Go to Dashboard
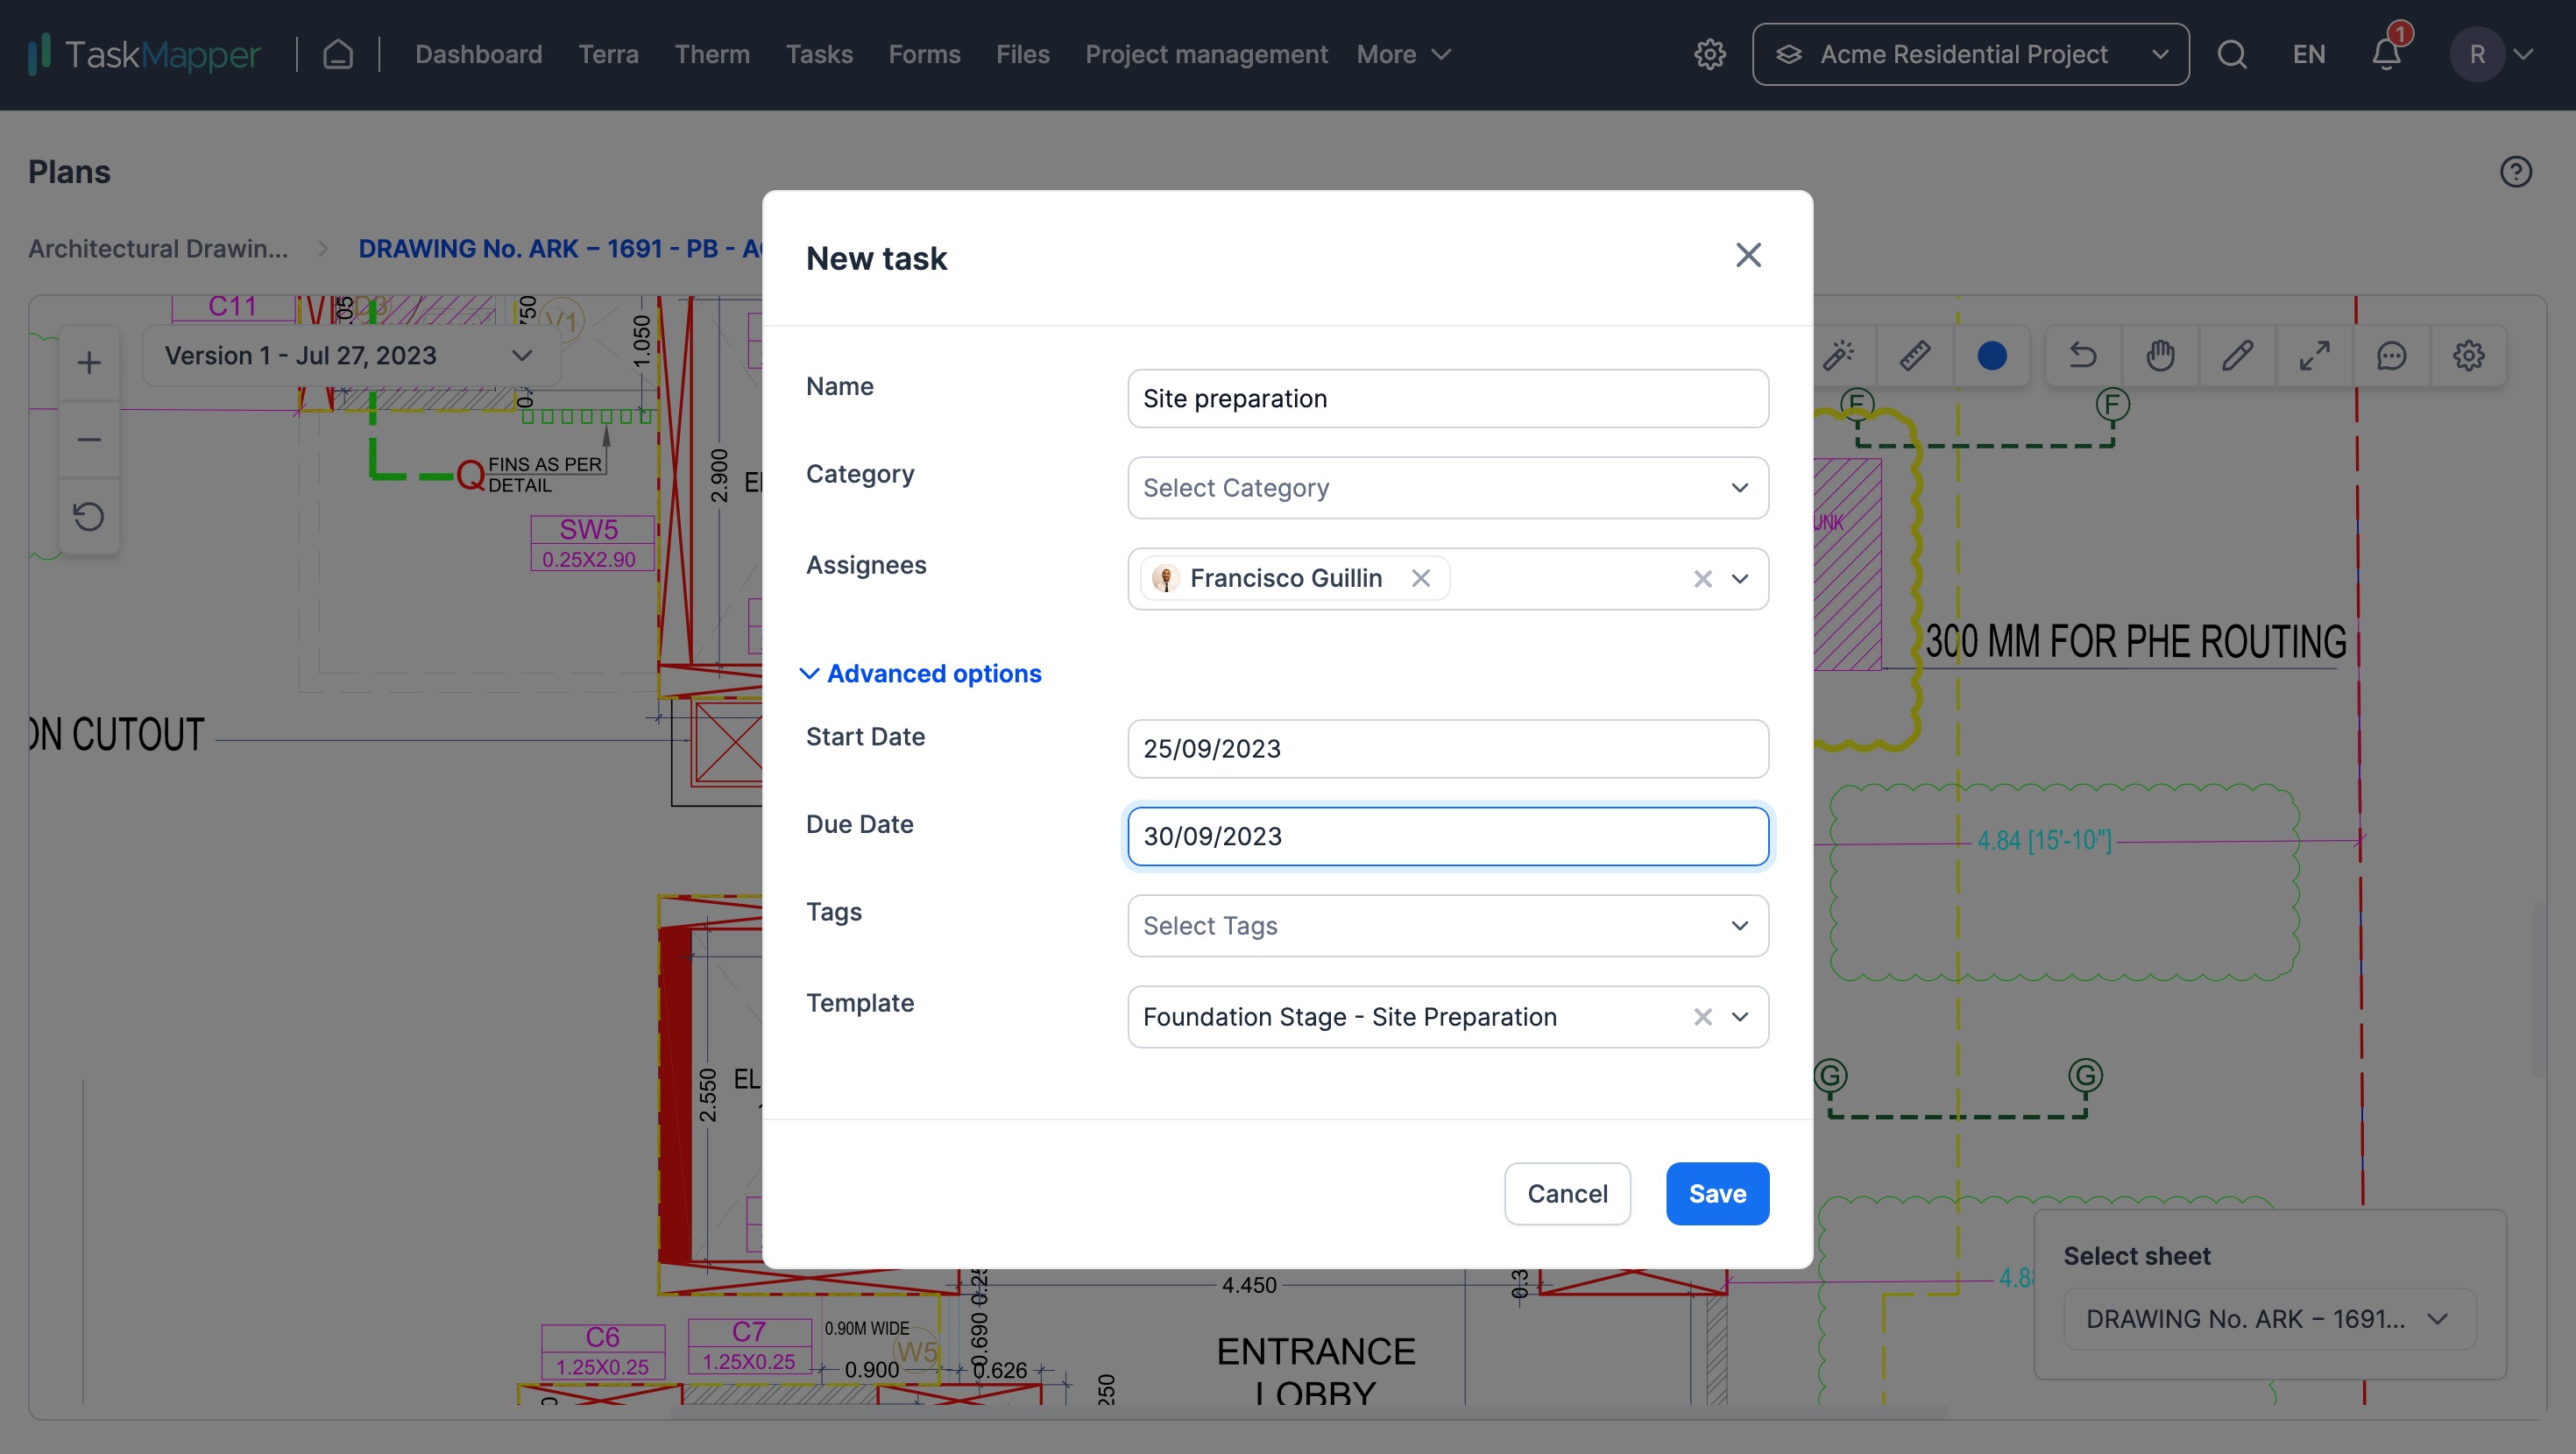 pos(479,54)
